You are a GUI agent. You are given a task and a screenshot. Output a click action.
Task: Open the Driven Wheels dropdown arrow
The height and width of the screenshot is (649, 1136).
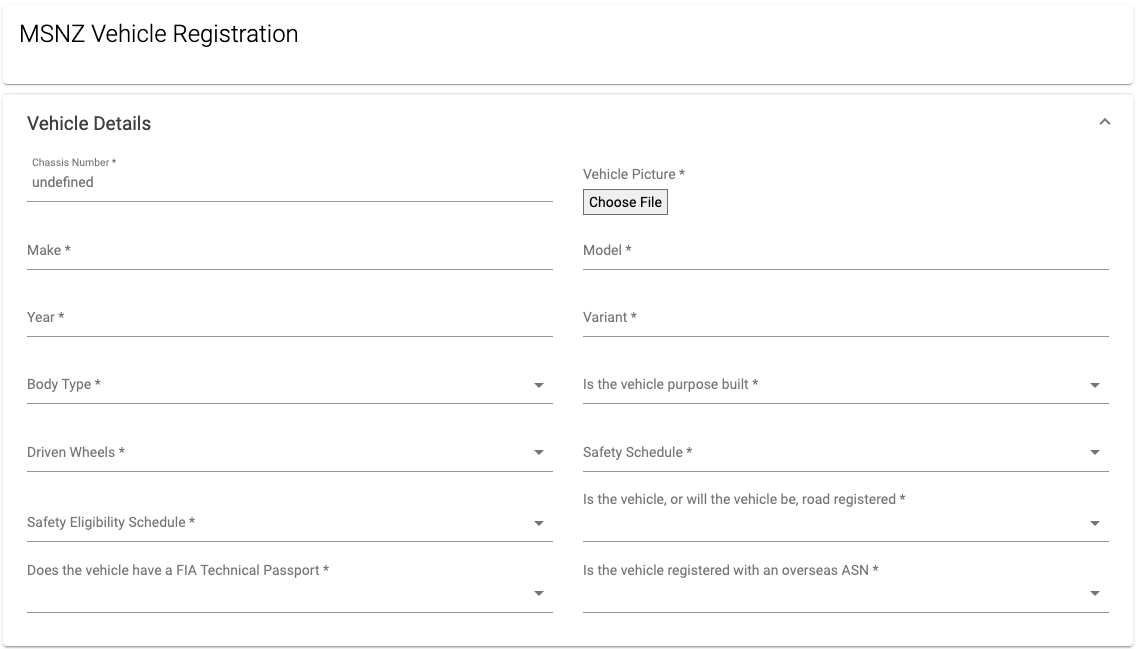click(x=538, y=453)
